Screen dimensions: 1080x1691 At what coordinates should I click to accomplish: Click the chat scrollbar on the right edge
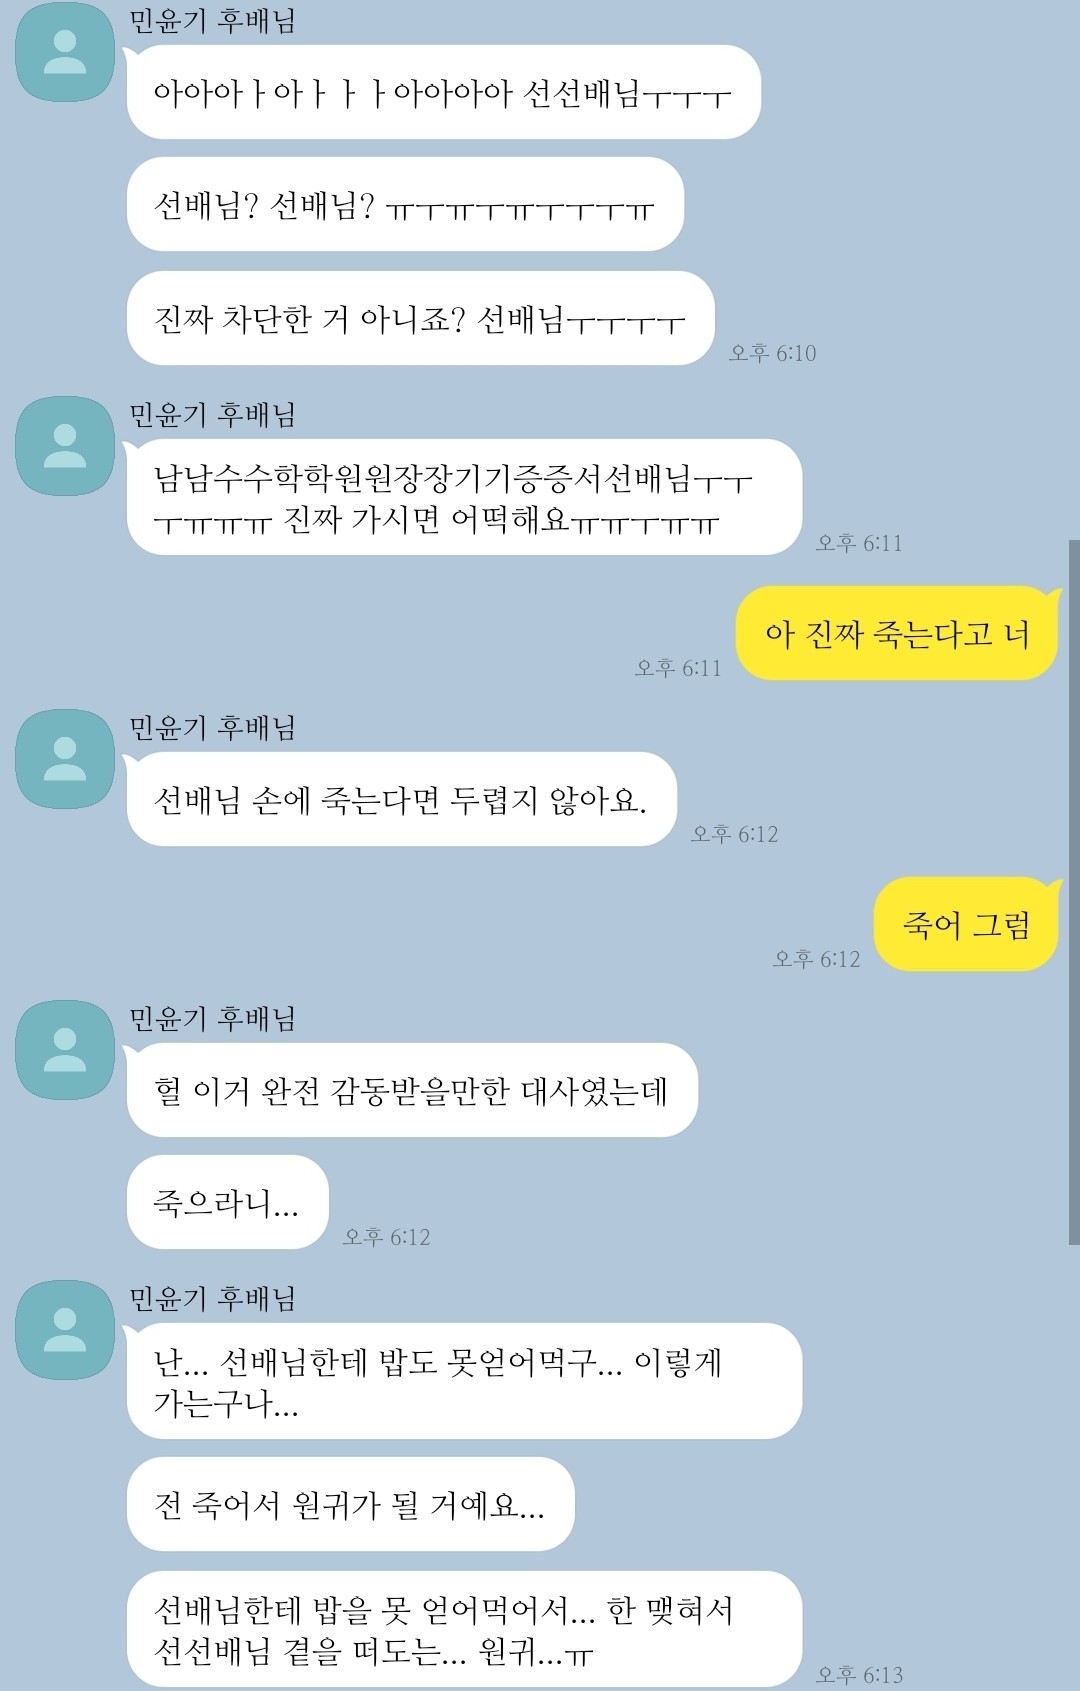[1074, 892]
